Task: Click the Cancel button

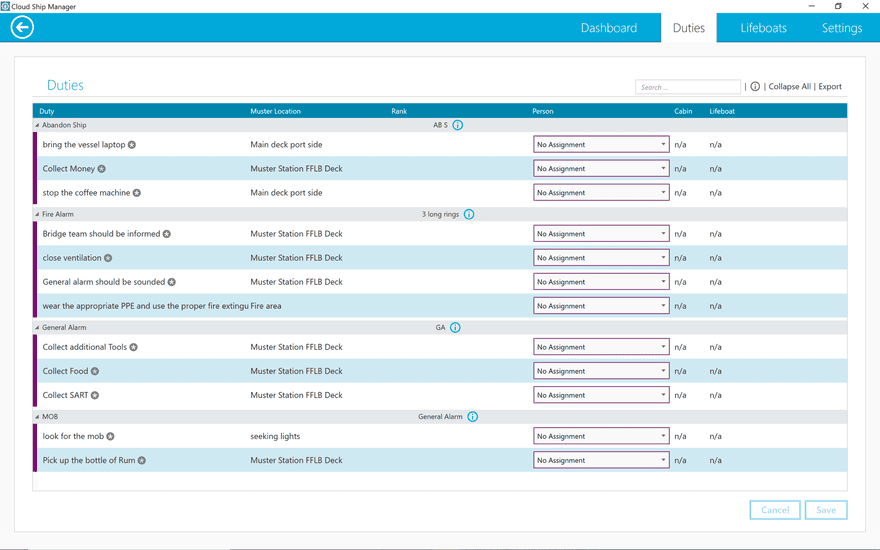Action: click(775, 510)
